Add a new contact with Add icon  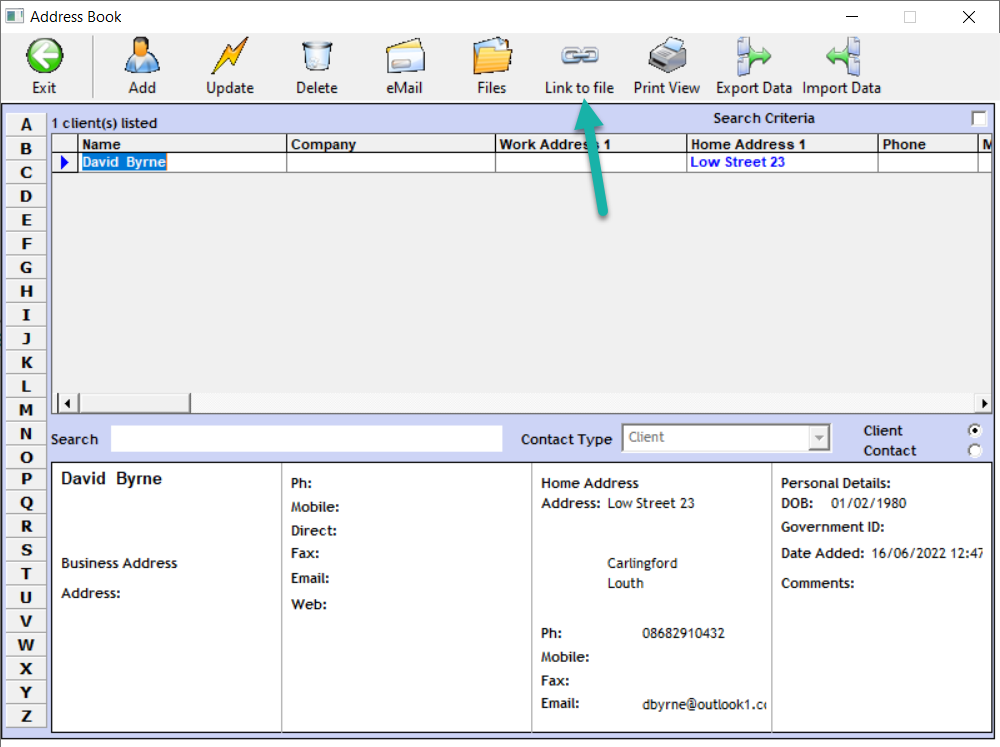(x=142, y=56)
